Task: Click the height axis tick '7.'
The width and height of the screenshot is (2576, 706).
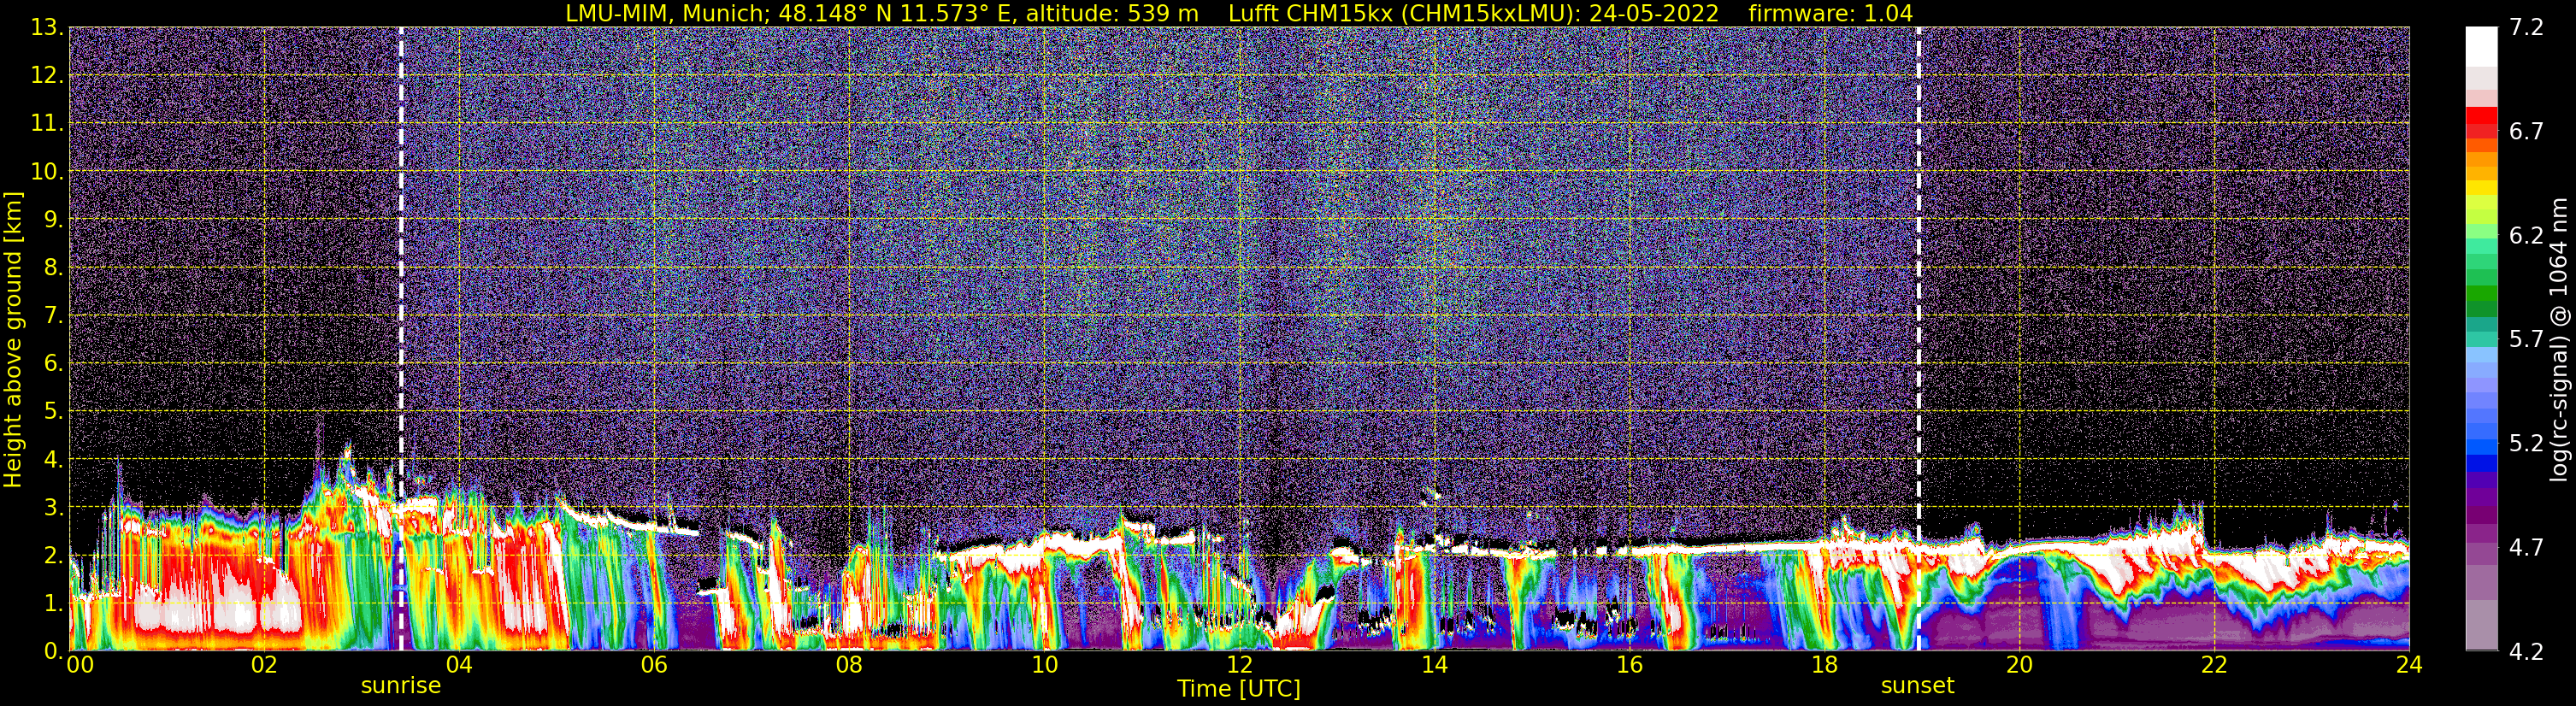Action: click(x=54, y=315)
